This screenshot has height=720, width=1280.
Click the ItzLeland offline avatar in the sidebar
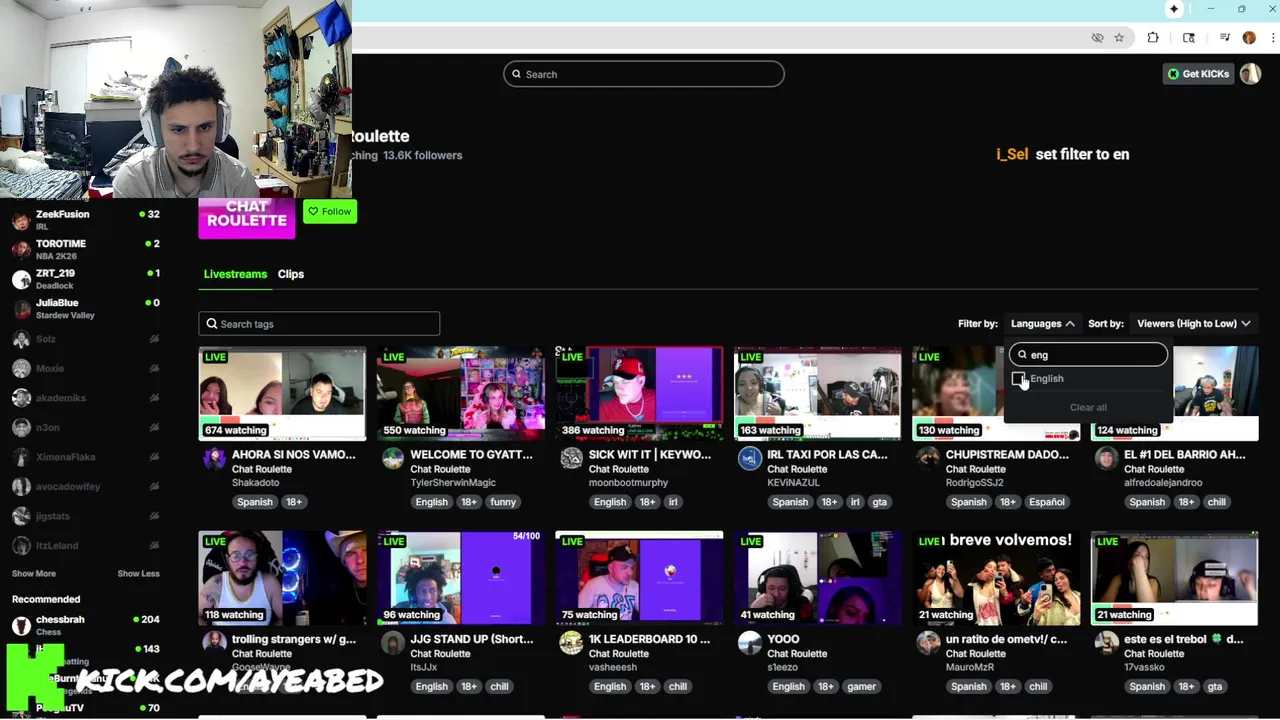tap(21, 545)
